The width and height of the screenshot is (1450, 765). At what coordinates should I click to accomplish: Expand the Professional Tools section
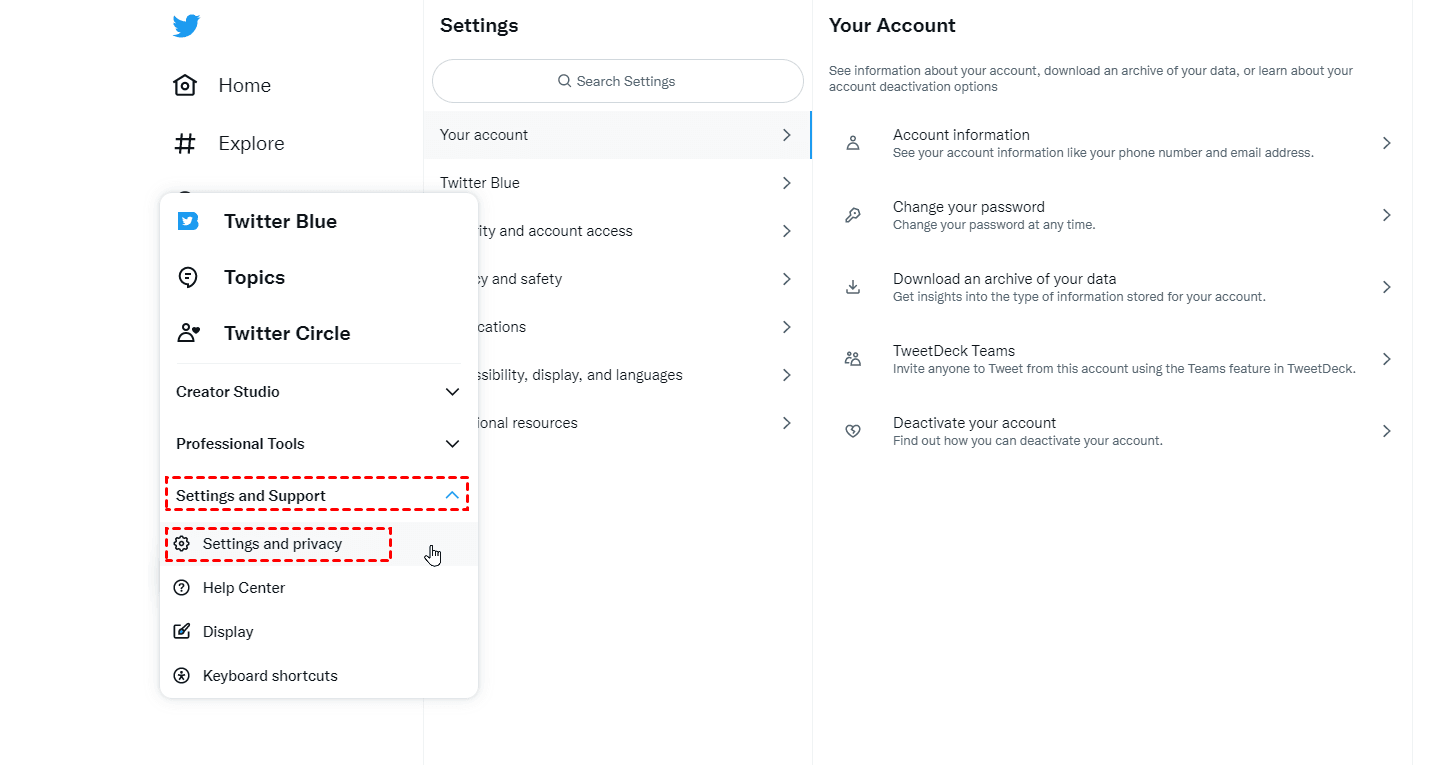click(452, 444)
